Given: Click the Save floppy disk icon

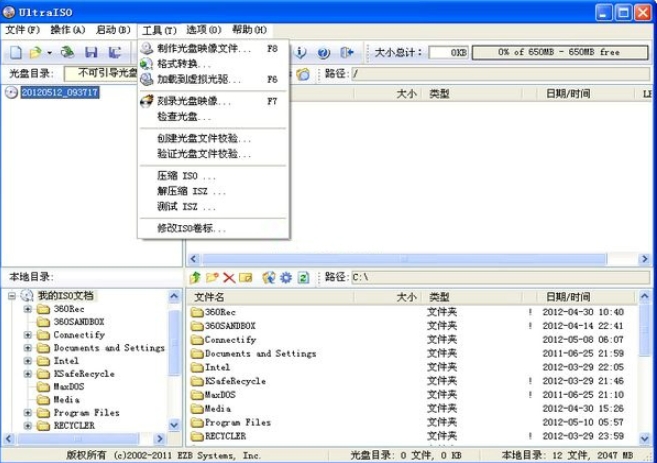Looking at the screenshot, I should (91, 52).
